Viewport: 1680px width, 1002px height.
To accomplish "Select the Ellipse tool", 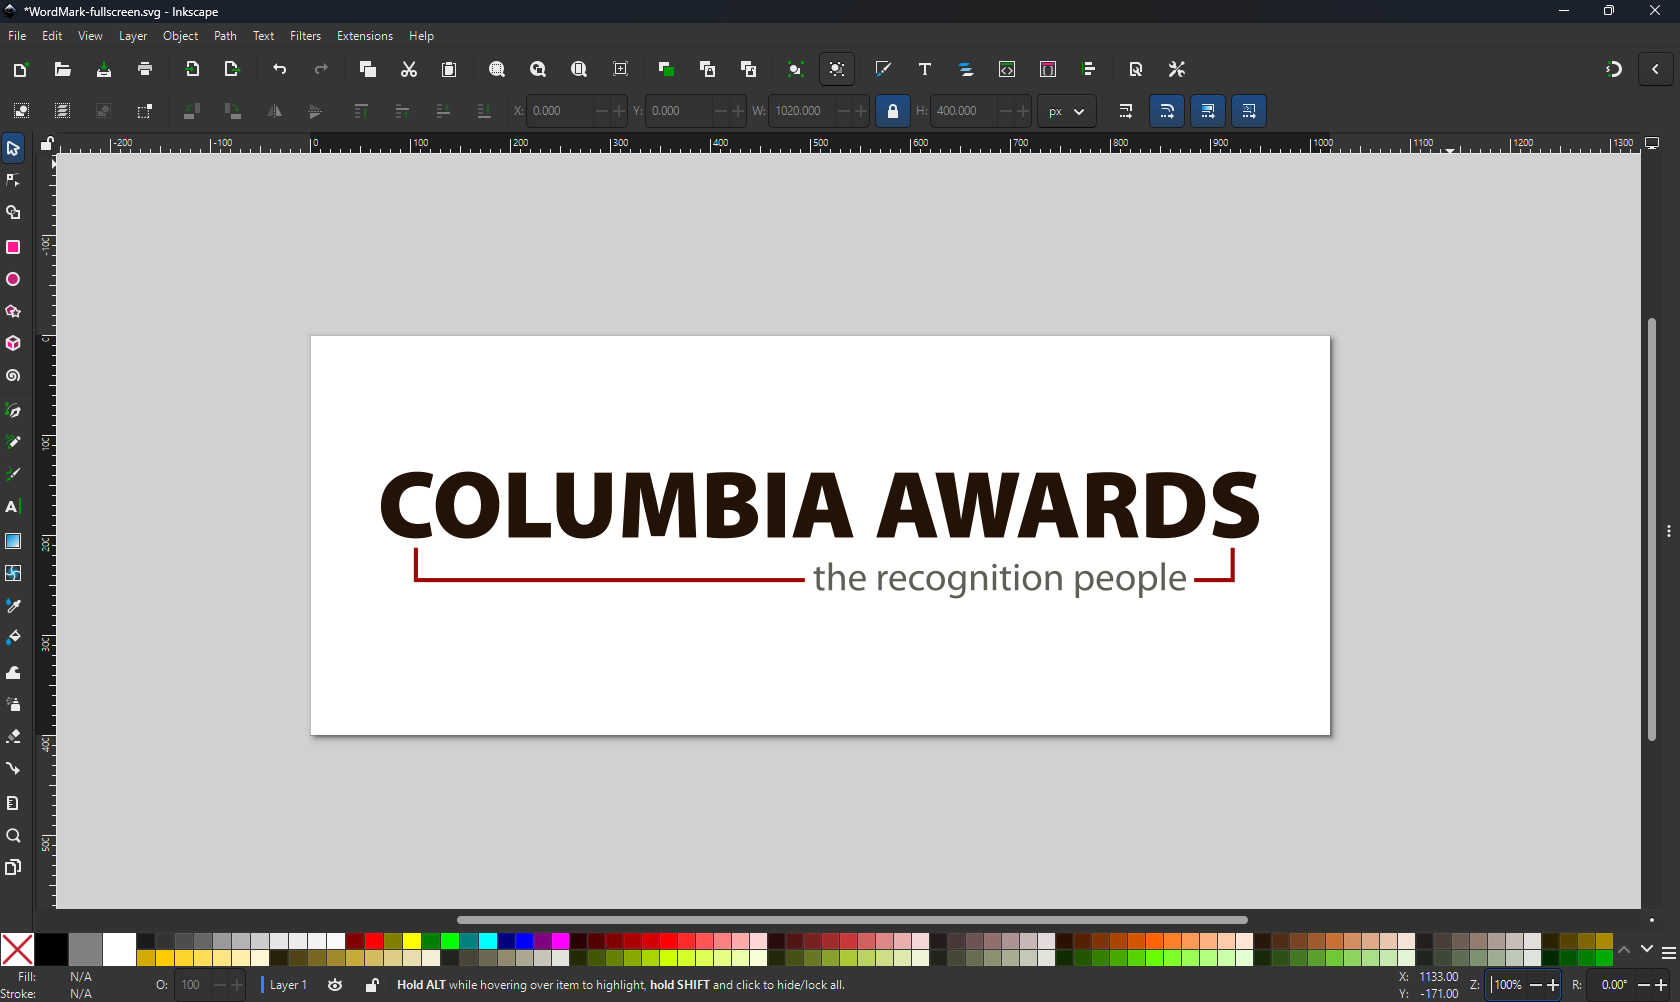I will pos(13,280).
